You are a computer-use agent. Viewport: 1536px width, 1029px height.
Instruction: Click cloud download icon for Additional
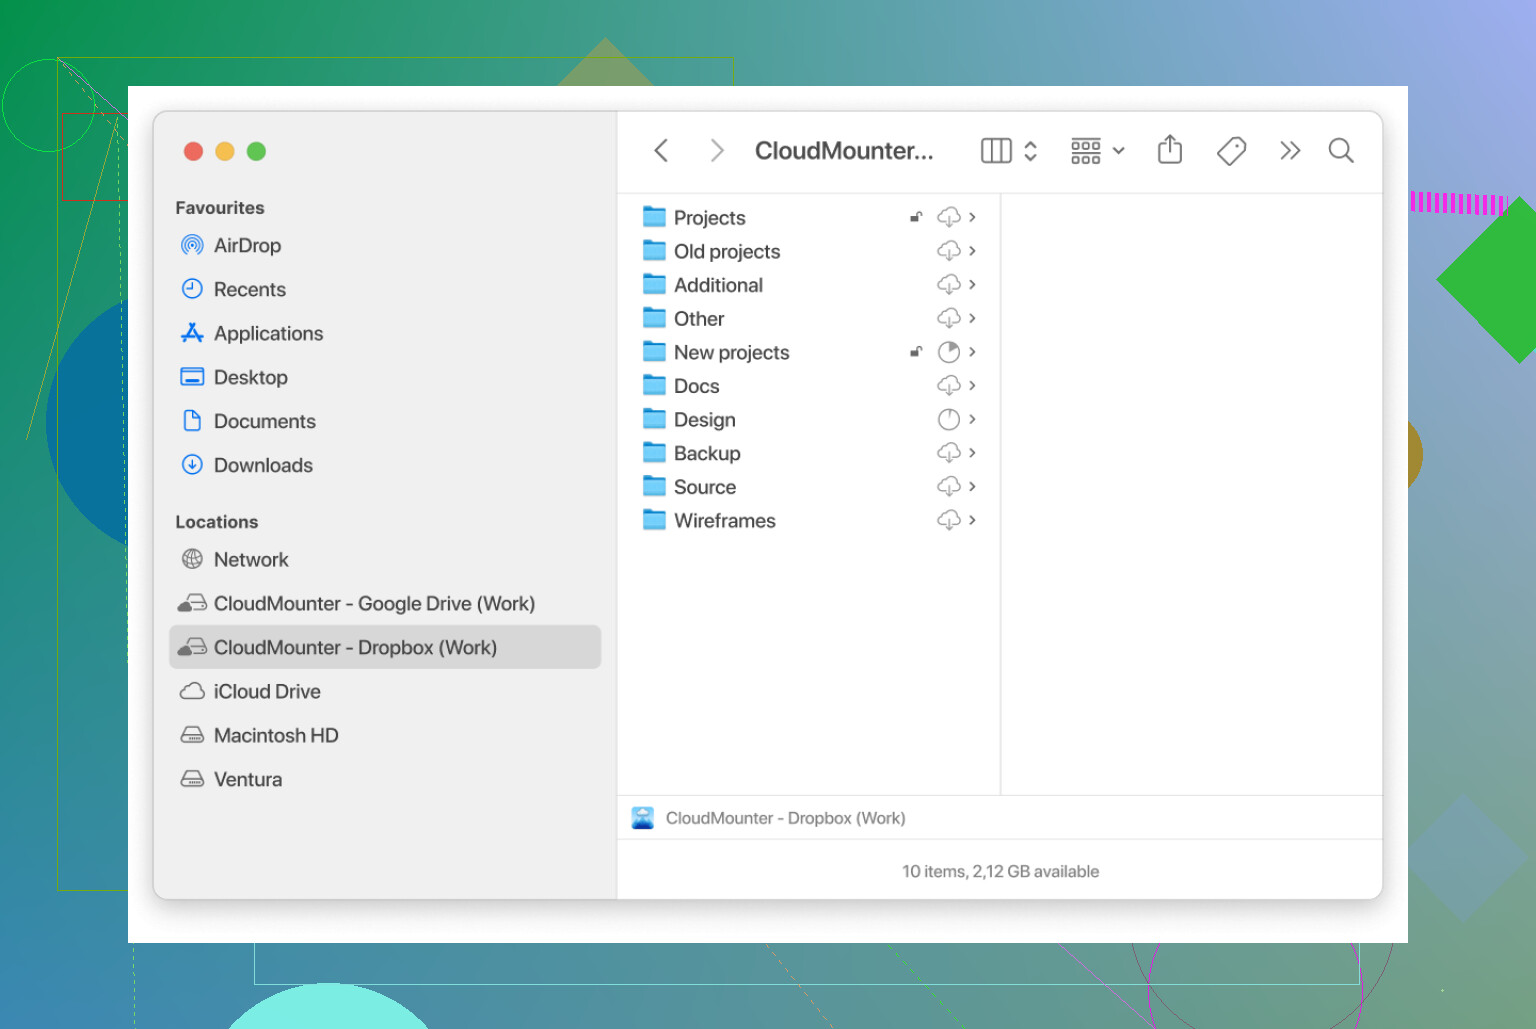949,285
